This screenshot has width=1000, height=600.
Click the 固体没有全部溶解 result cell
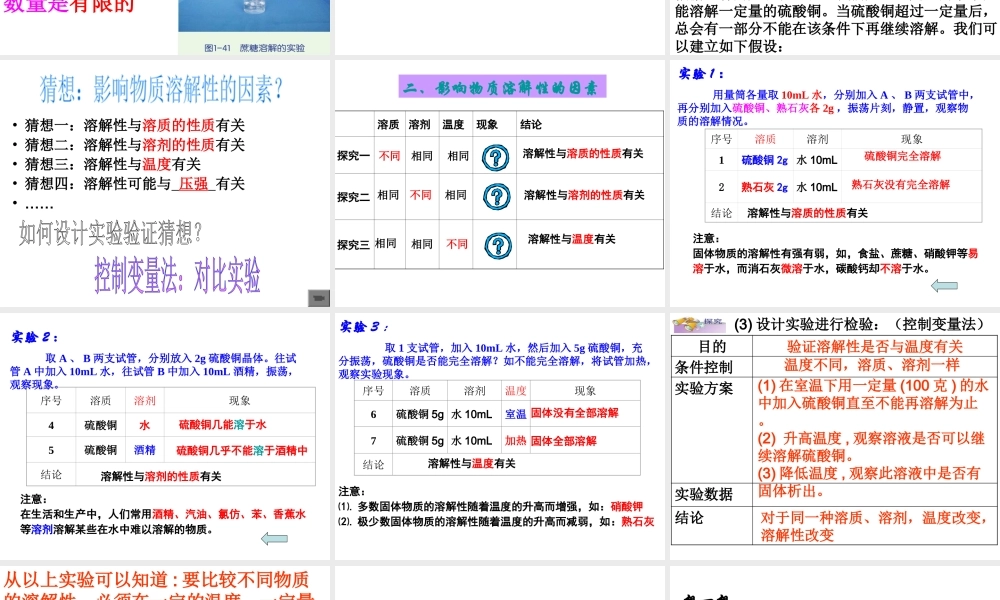[575, 413]
